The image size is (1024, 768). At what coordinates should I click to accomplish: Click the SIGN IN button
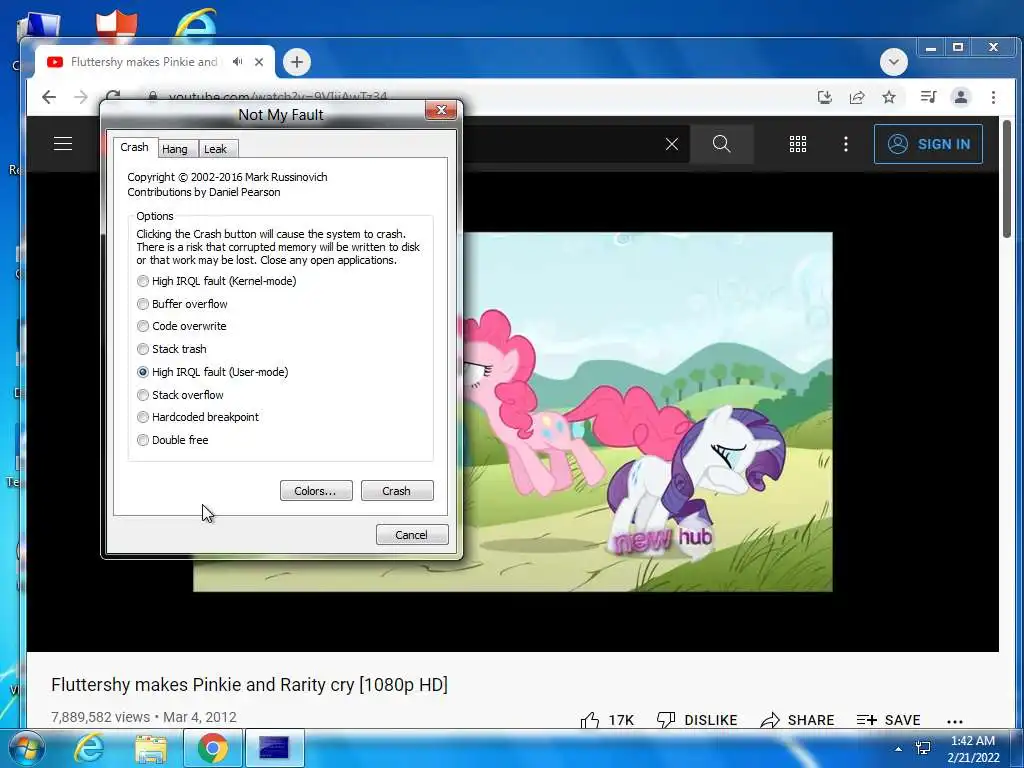click(x=928, y=144)
